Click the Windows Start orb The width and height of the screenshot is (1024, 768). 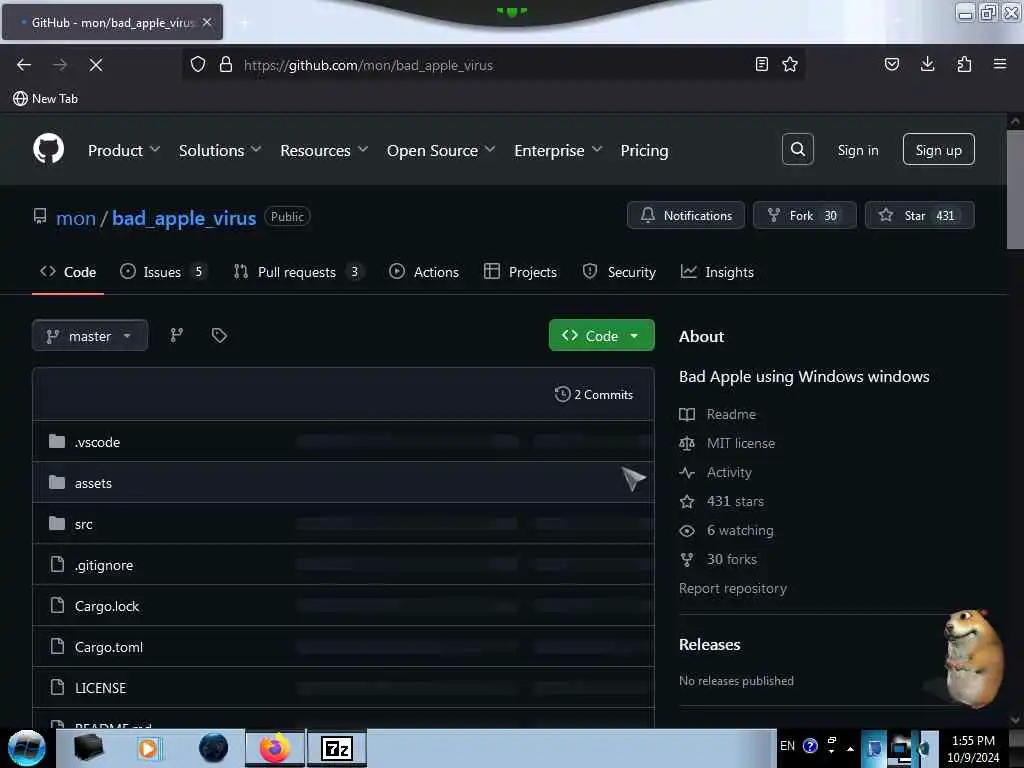[x=27, y=748]
